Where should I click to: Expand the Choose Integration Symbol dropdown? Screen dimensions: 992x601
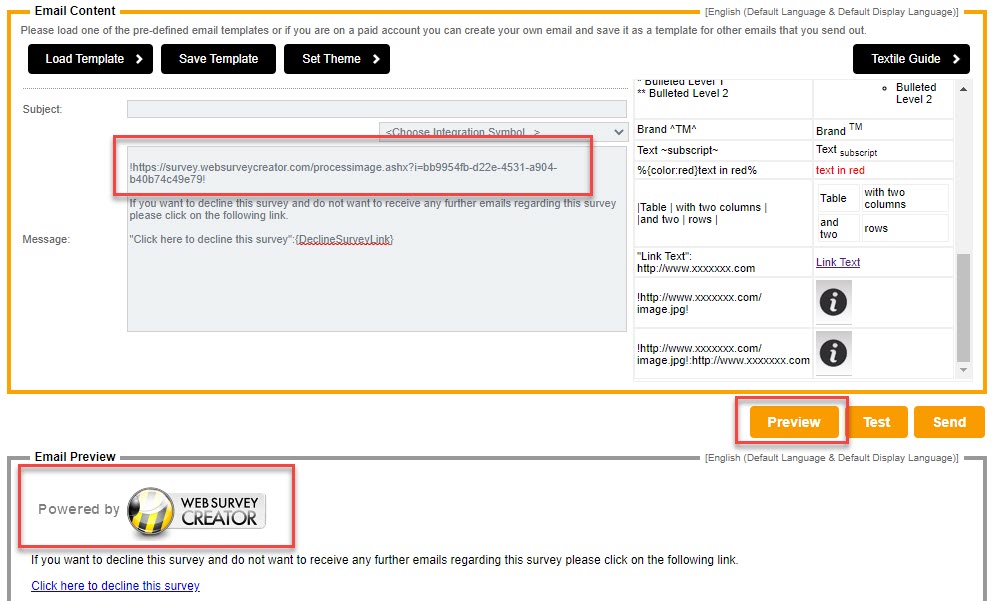503,132
